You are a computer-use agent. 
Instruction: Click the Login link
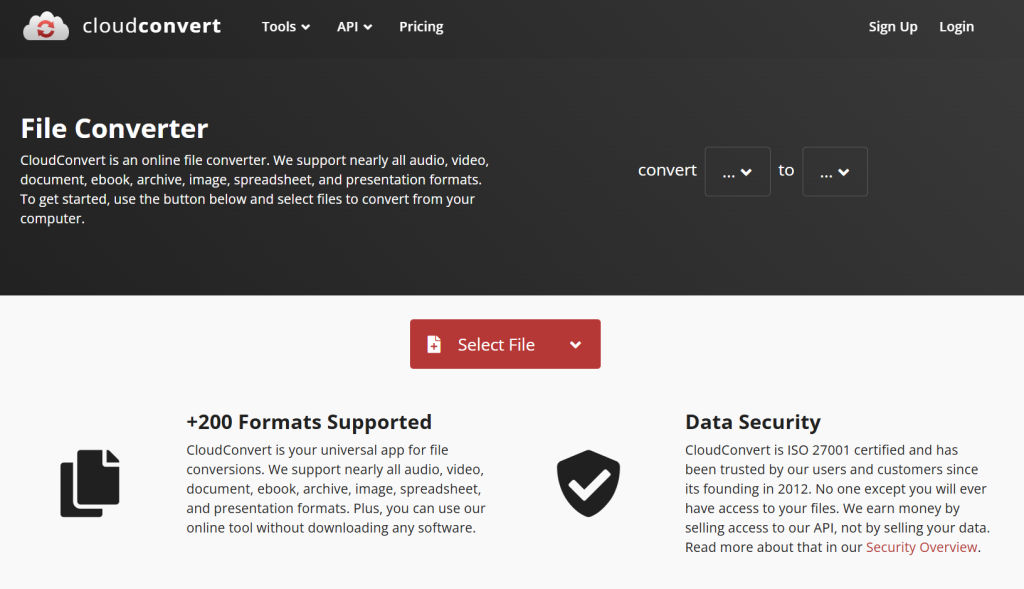pyautogui.click(x=956, y=27)
